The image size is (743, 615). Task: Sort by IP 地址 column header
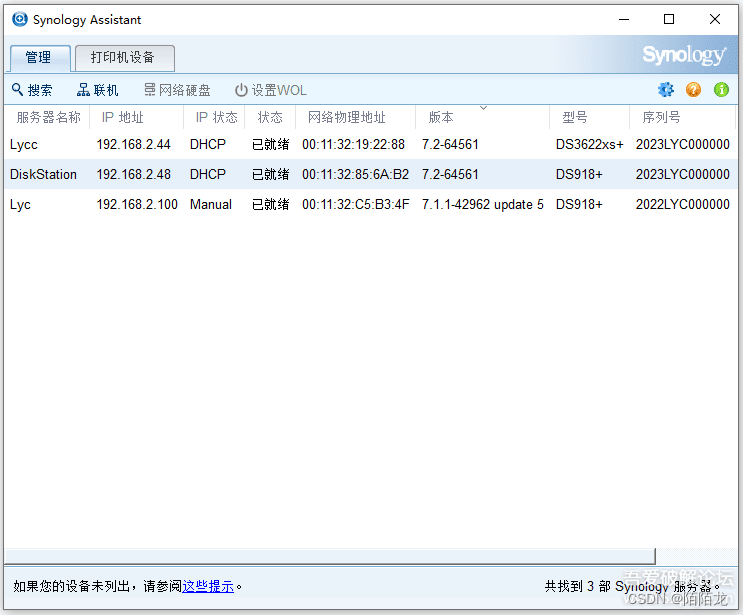pyautogui.click(x=136, y=117)
